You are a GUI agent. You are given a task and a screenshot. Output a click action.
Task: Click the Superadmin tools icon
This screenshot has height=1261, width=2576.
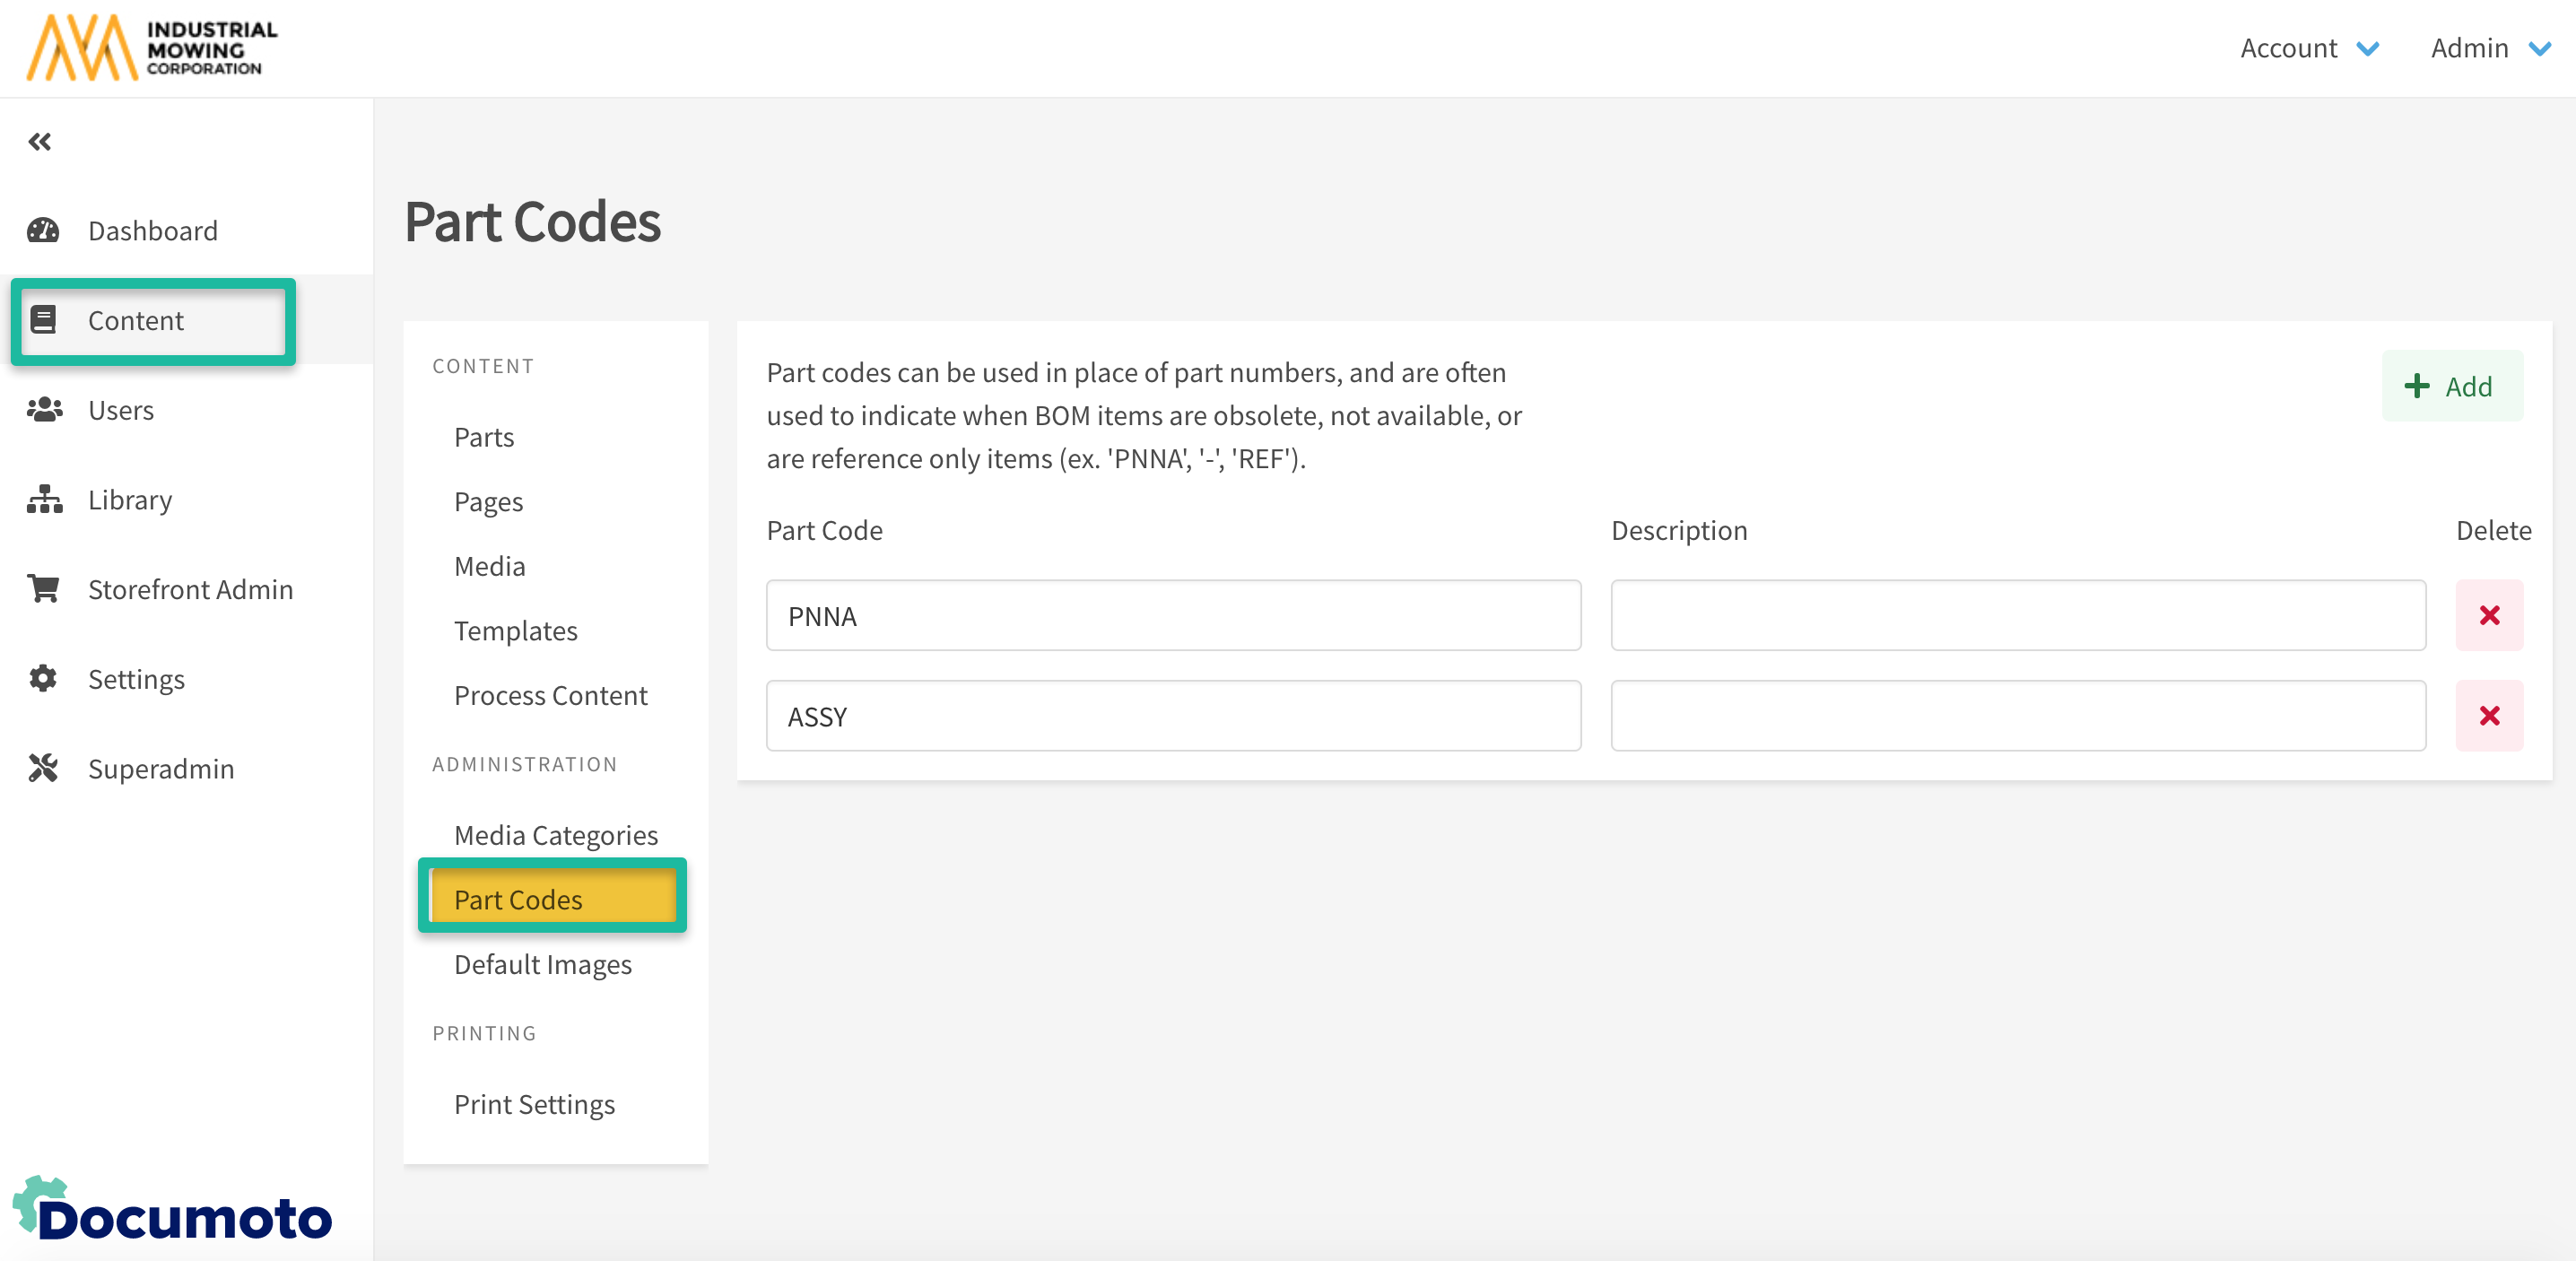[x=43, y=768]
